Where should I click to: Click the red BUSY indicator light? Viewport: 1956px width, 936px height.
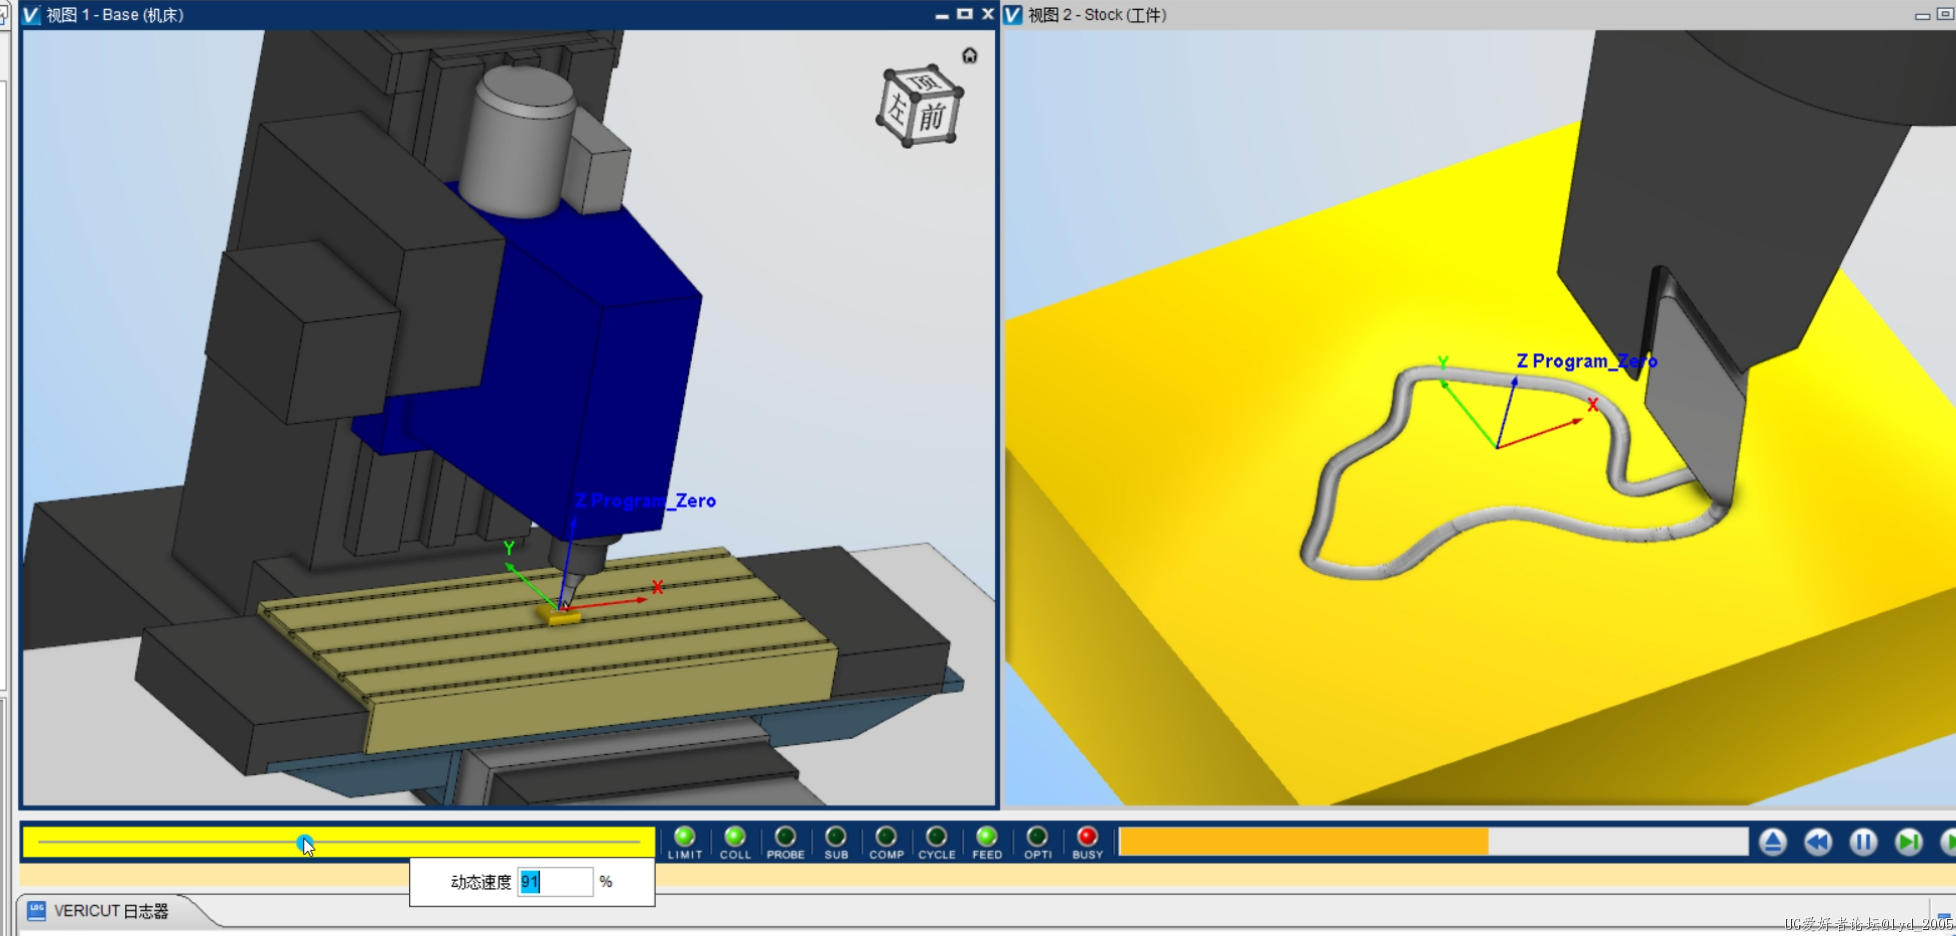(1087, 837)
